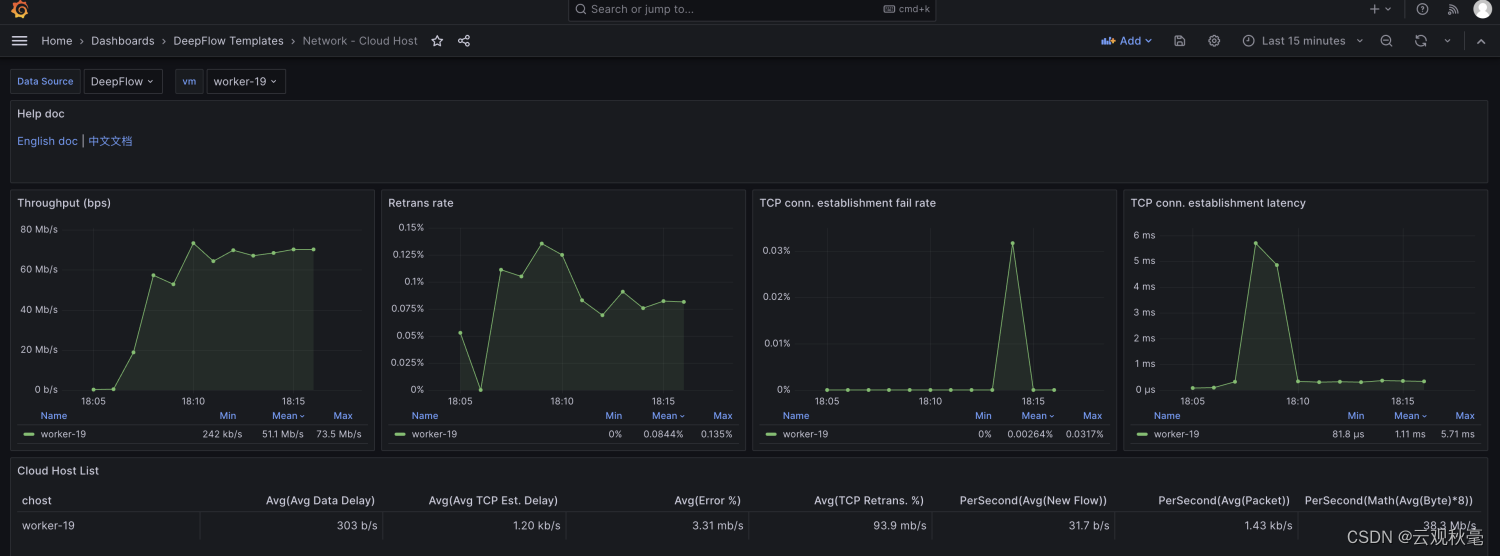Sort table by Avg(TCP Retrans. %)
The image size is (1500, 556).
click(869, 500)
